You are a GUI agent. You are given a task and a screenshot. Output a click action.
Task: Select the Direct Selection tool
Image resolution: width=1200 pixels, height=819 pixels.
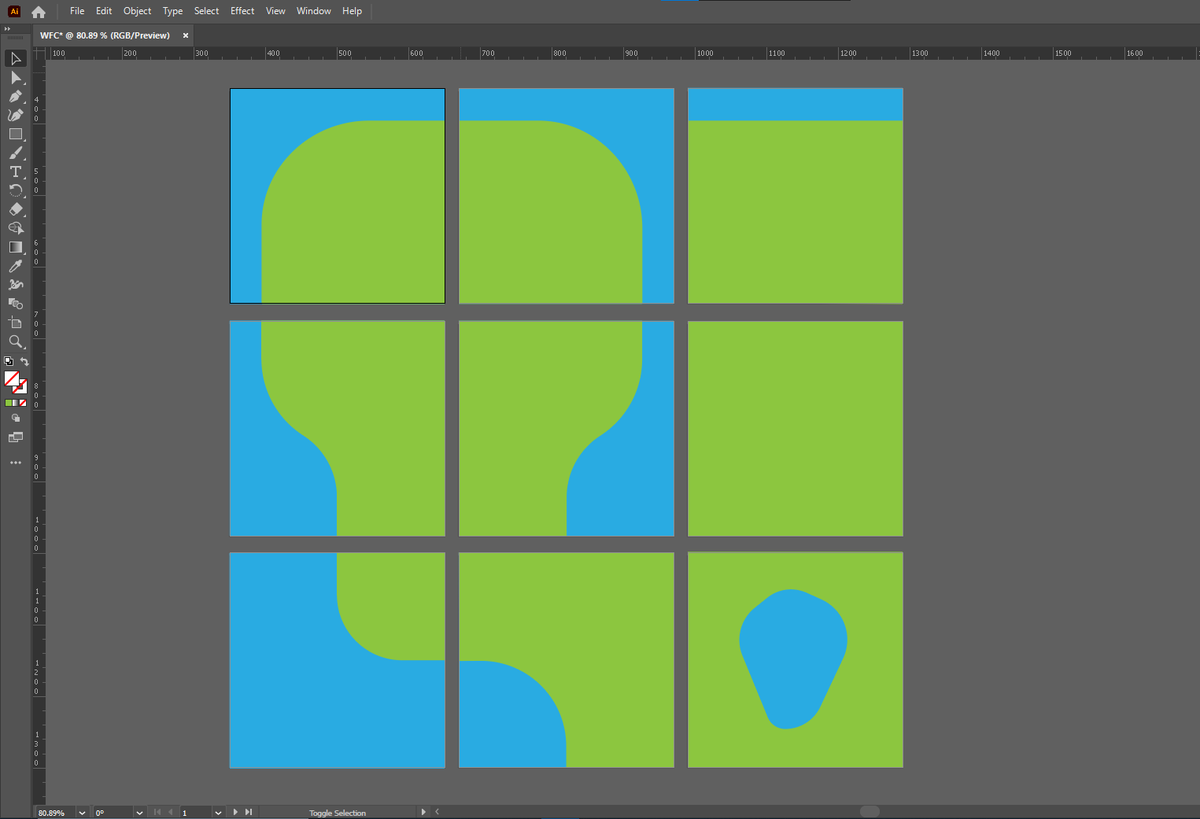[15, 78]
